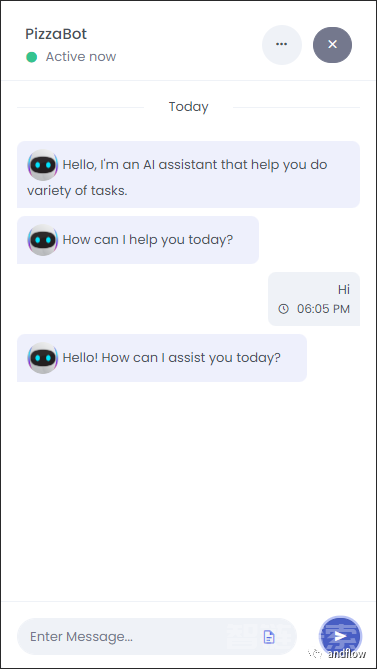Screen dimensions: 377x669
Task: Click the green active status dot
Action: click(31, 57)
